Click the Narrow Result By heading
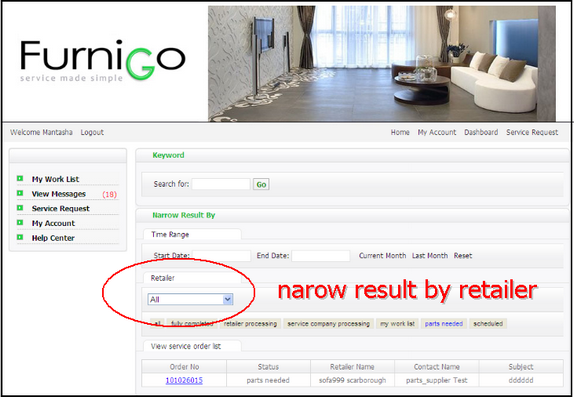This screenshot has height=397, width=574. (x=183, y=215)
